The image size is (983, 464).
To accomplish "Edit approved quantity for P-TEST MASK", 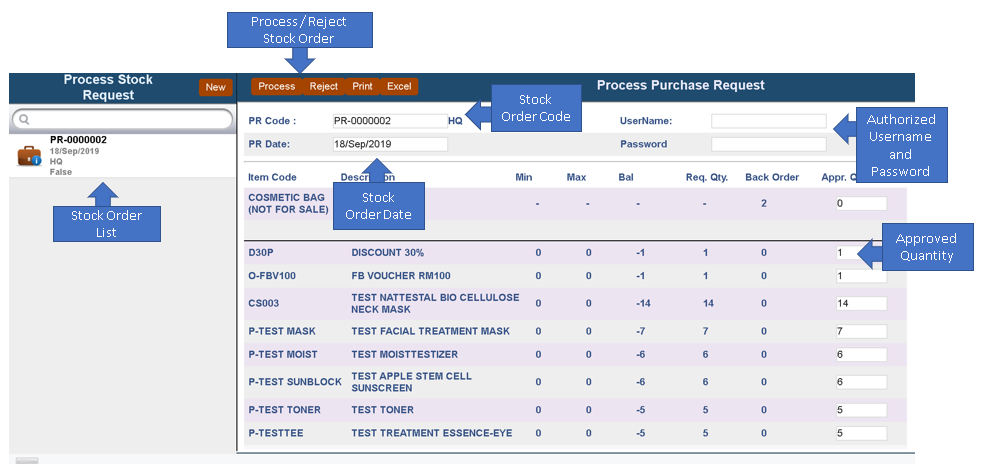I will point(861,331).
